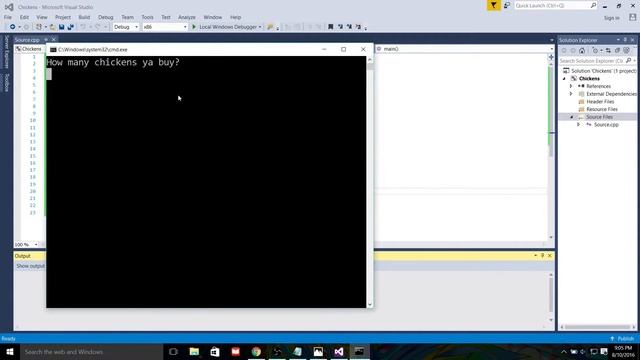
Task: Expand the Source.cpp node
Action: (x=578, y=124)
